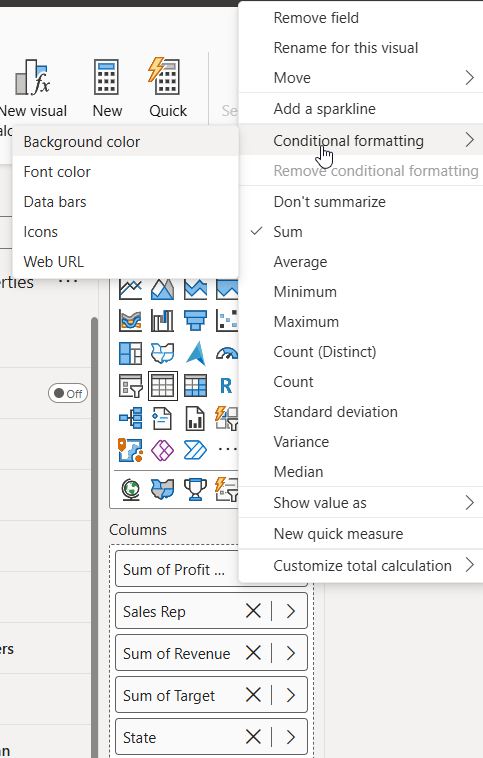Image resolution: width=483 pixels, height=758 pixels.
Task: Click the Quick measure lightning icon
Action: 164,76
